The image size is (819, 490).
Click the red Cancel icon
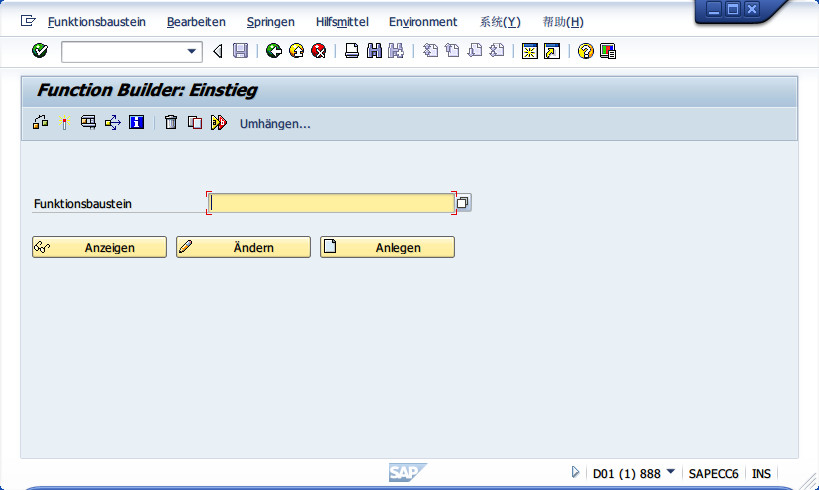point(319,51)
